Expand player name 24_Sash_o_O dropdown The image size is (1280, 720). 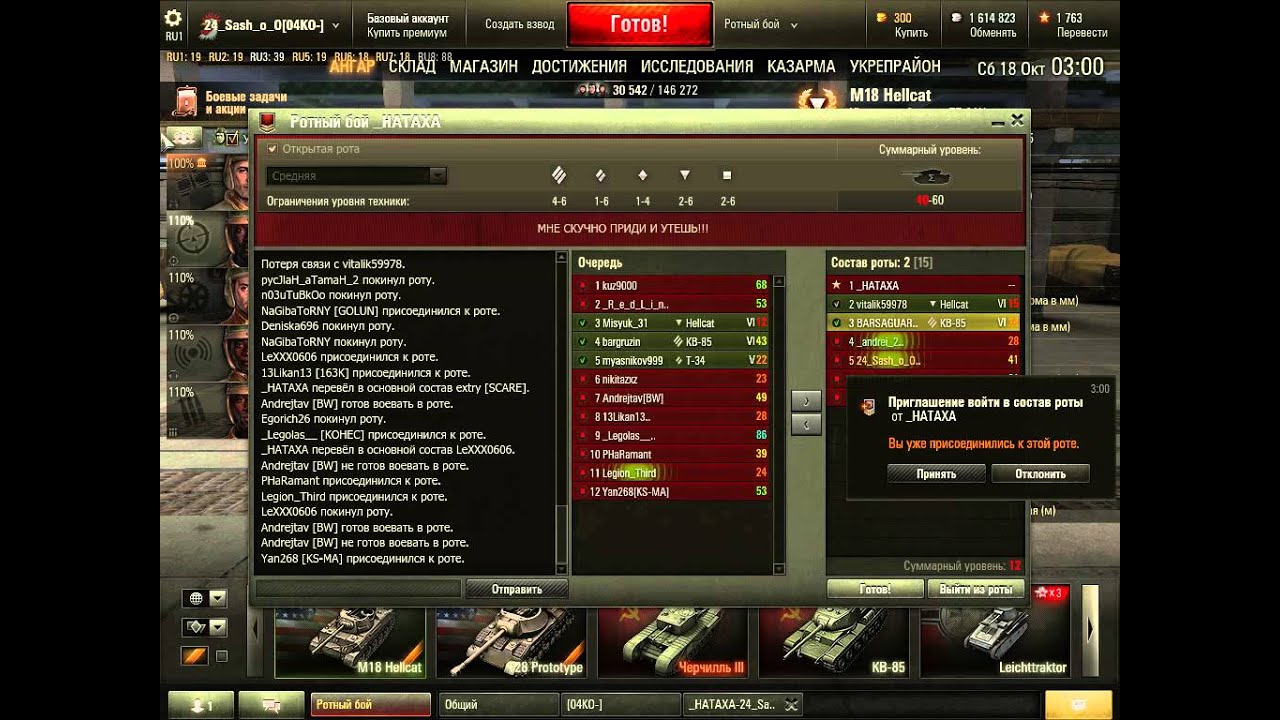335,26
